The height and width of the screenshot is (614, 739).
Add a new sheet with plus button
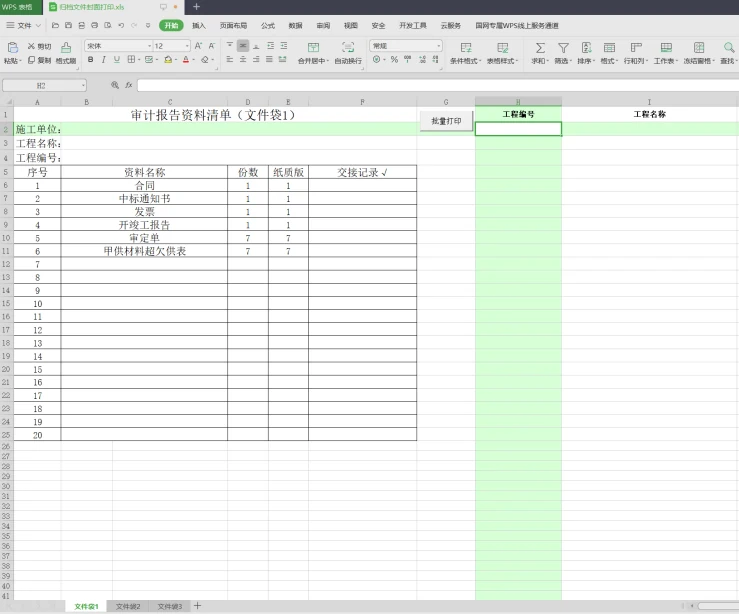(197, 606)
